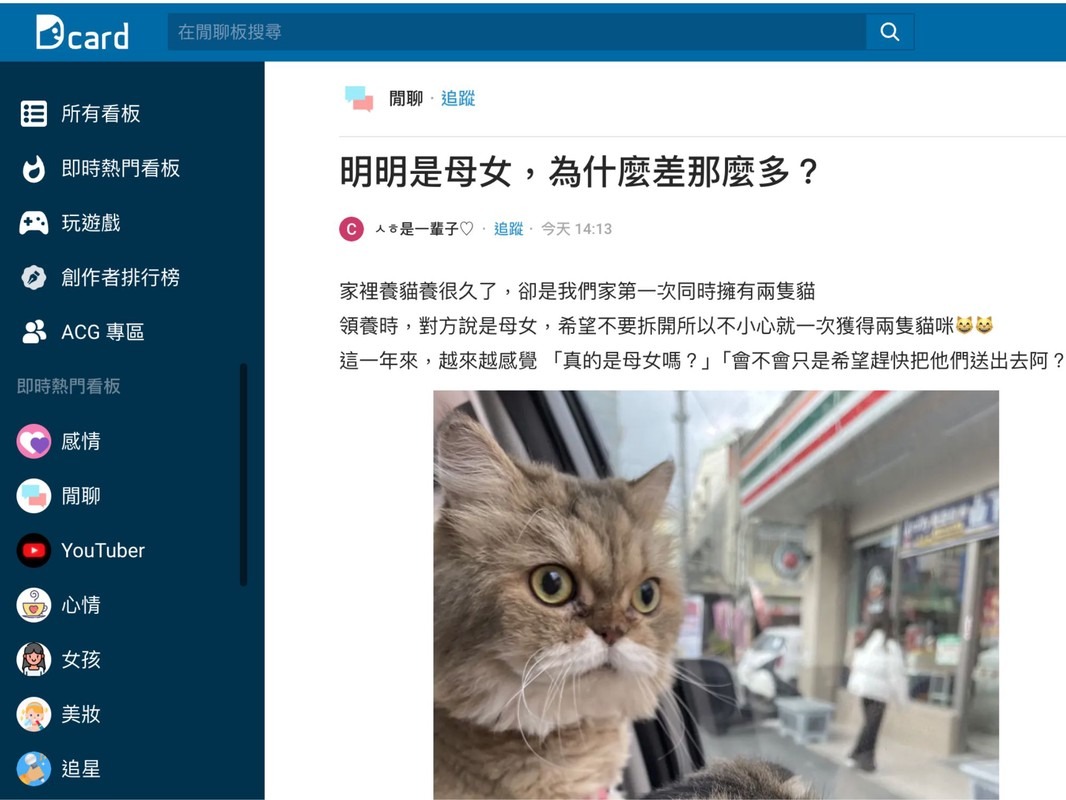The width and height of the screenshot is (1066, 800).
Task: Open 創作者排行榜 pen icon
Action: coord(34,277)
